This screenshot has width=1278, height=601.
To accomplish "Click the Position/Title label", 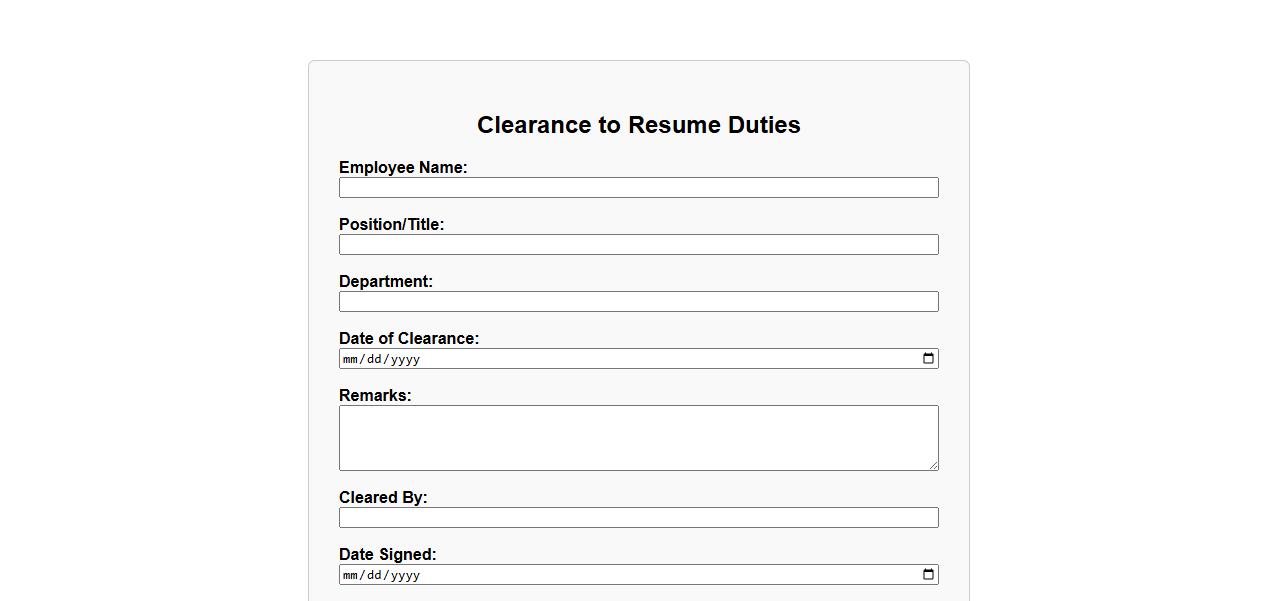I will 391,225.
